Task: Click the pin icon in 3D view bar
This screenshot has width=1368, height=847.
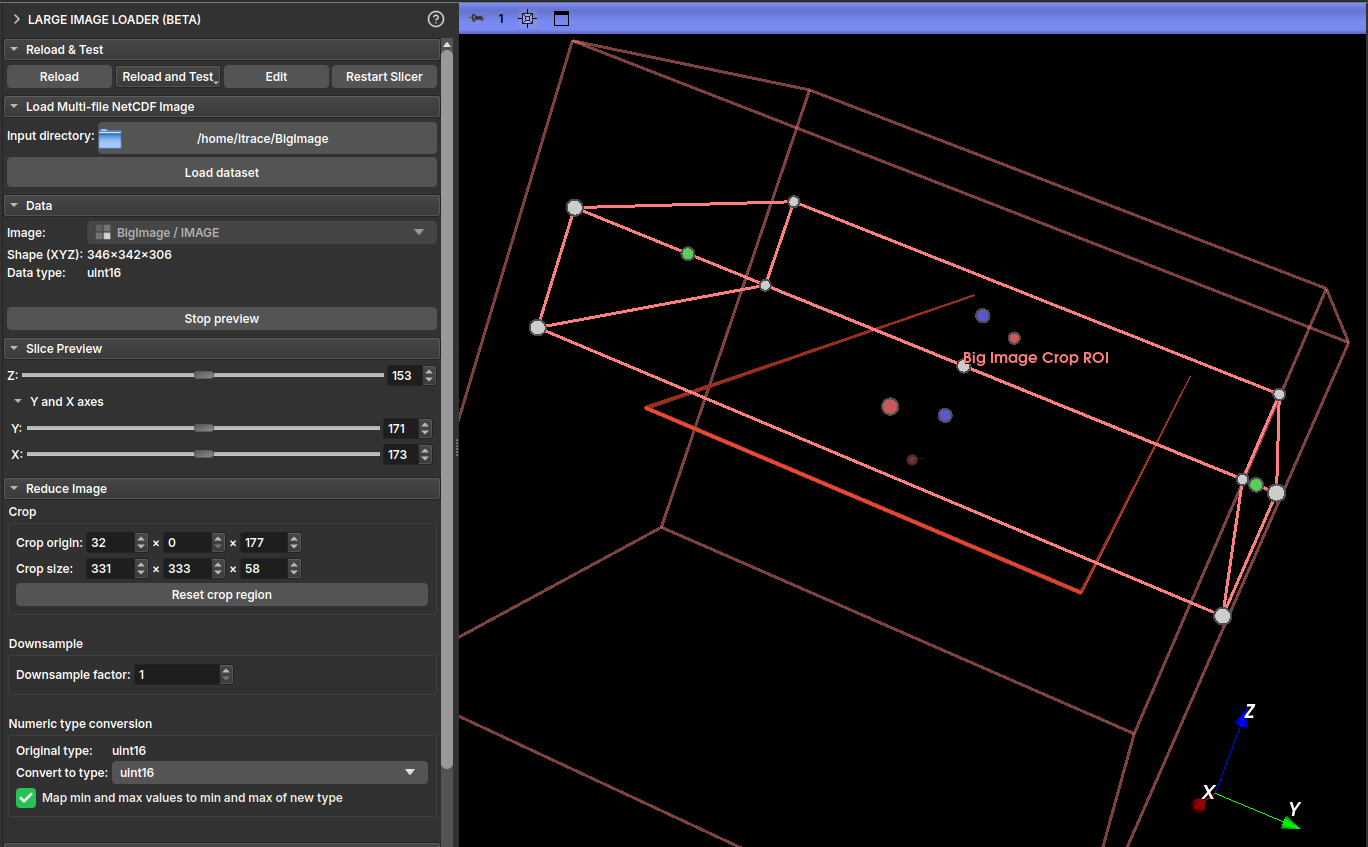Action: tap(477, 18)
